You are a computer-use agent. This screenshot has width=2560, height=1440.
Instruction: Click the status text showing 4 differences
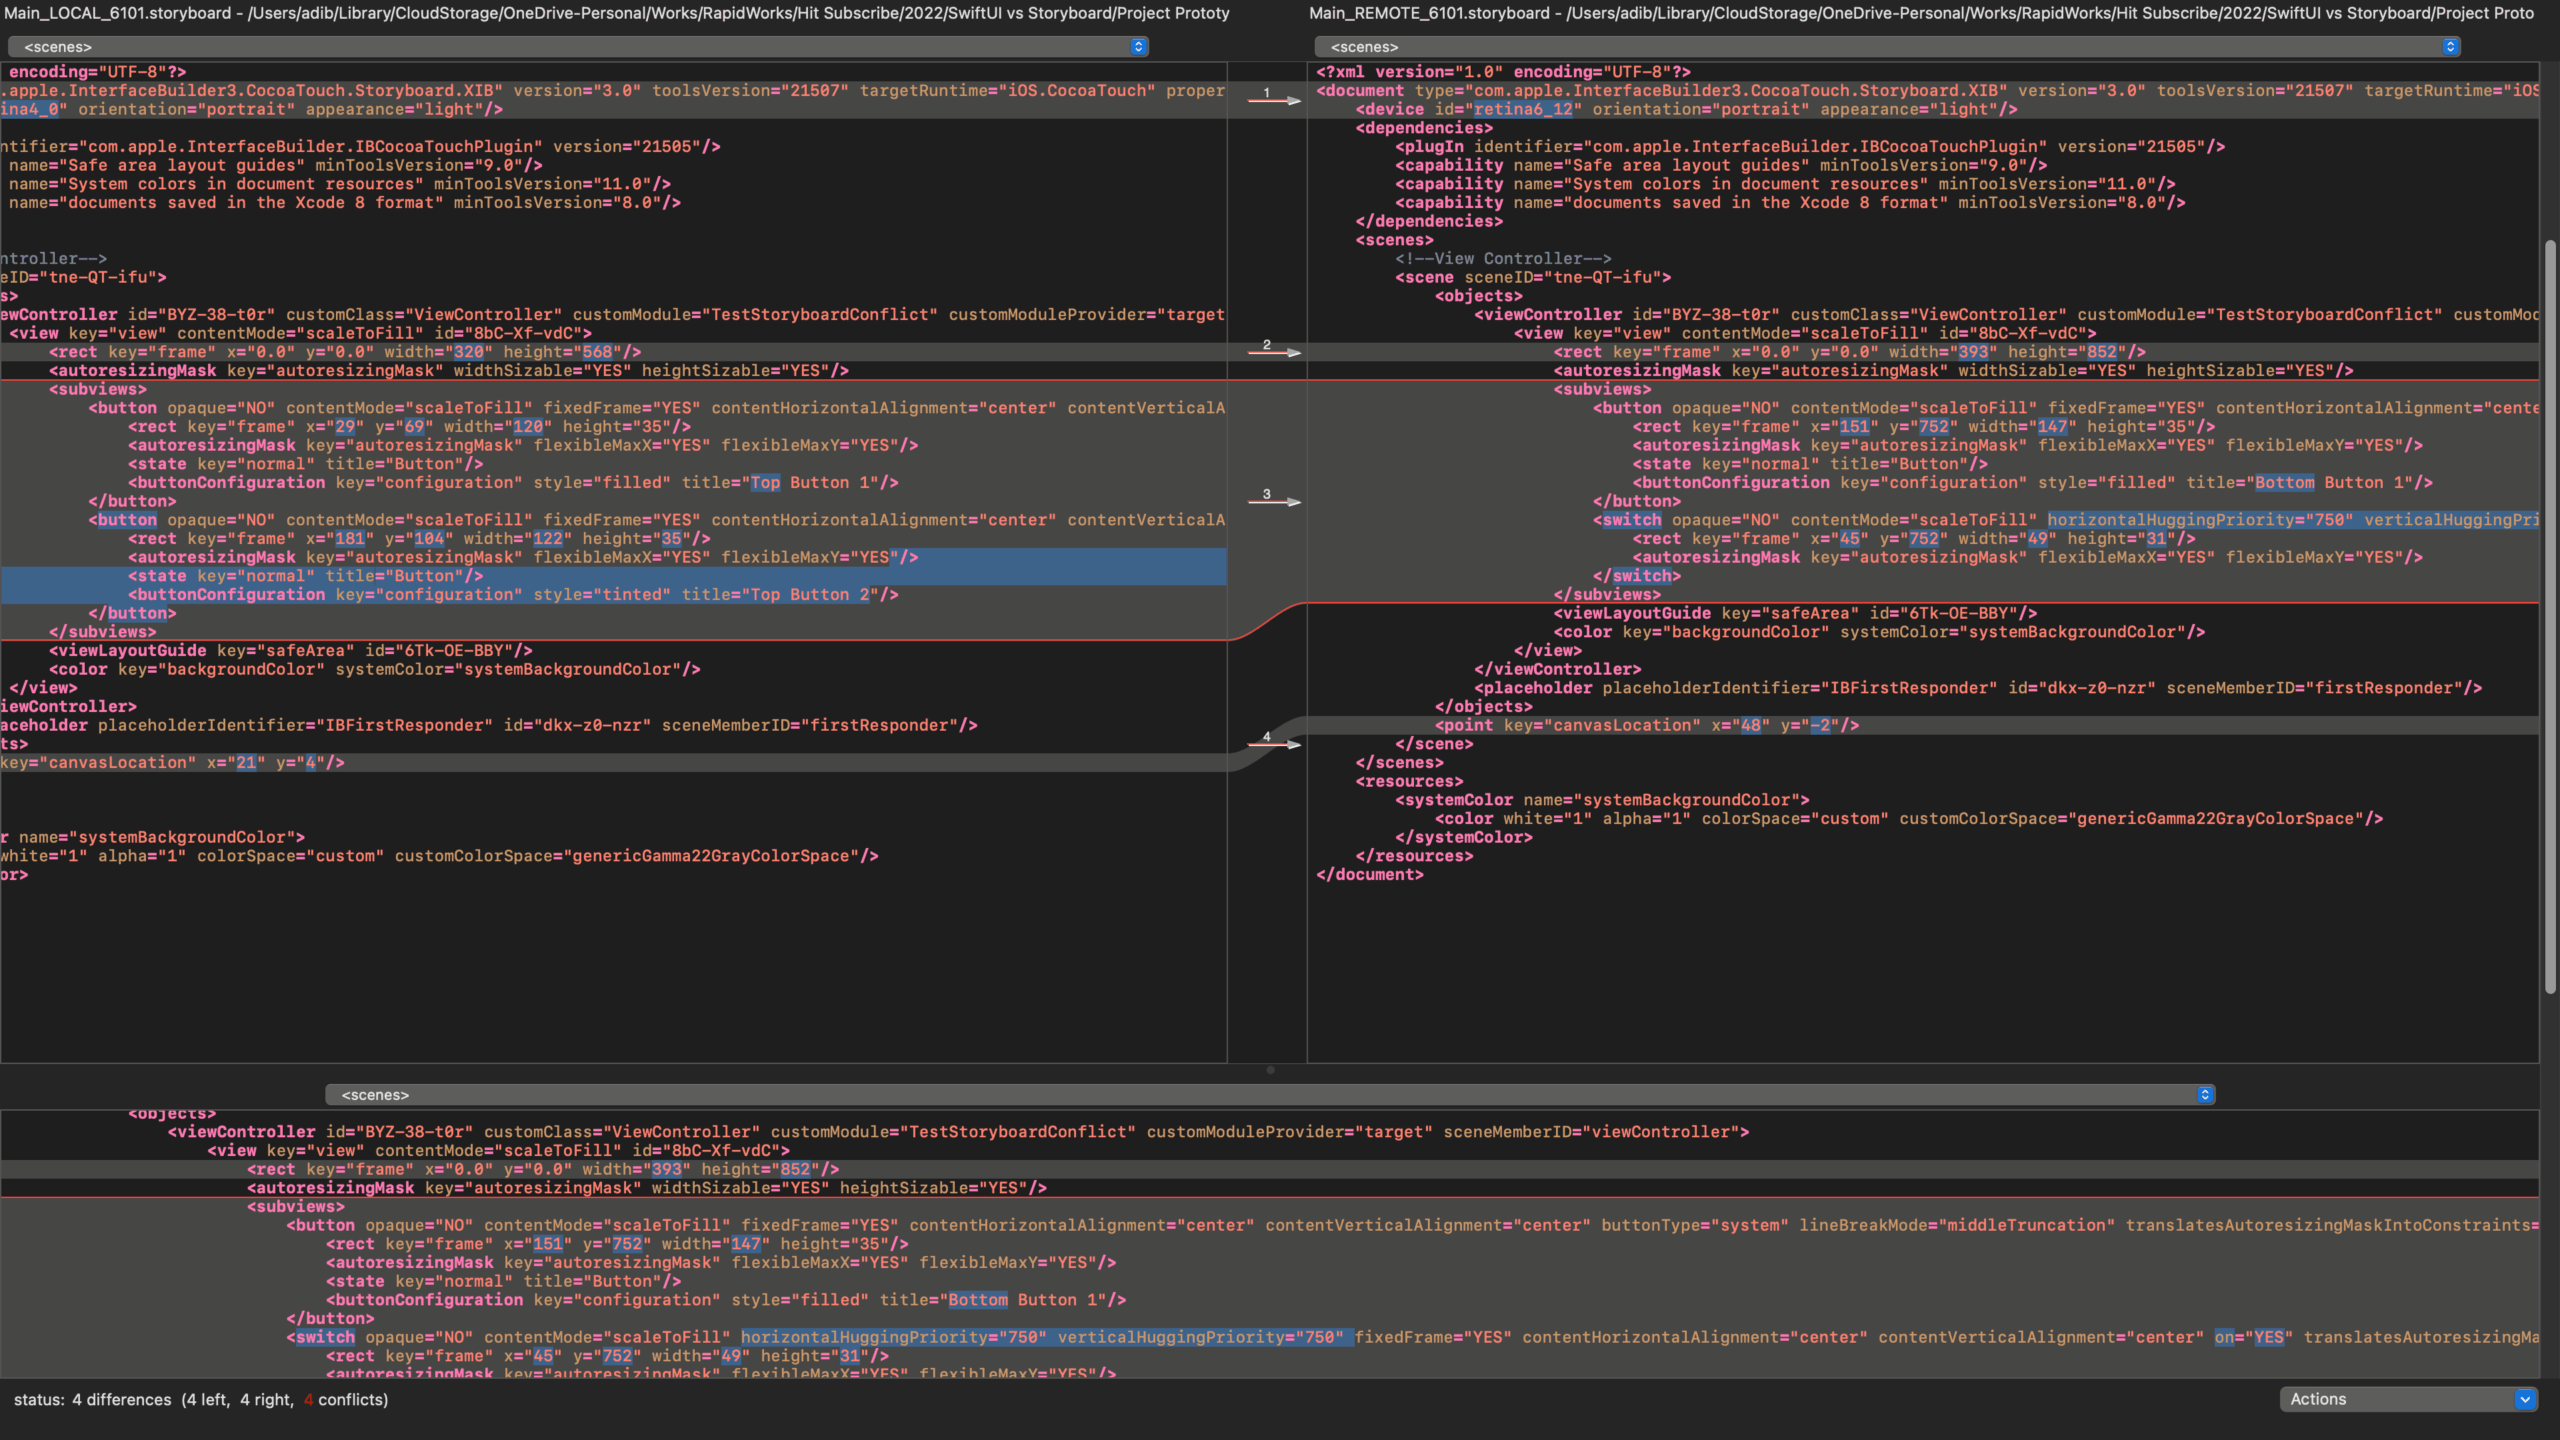point(120,1399)
